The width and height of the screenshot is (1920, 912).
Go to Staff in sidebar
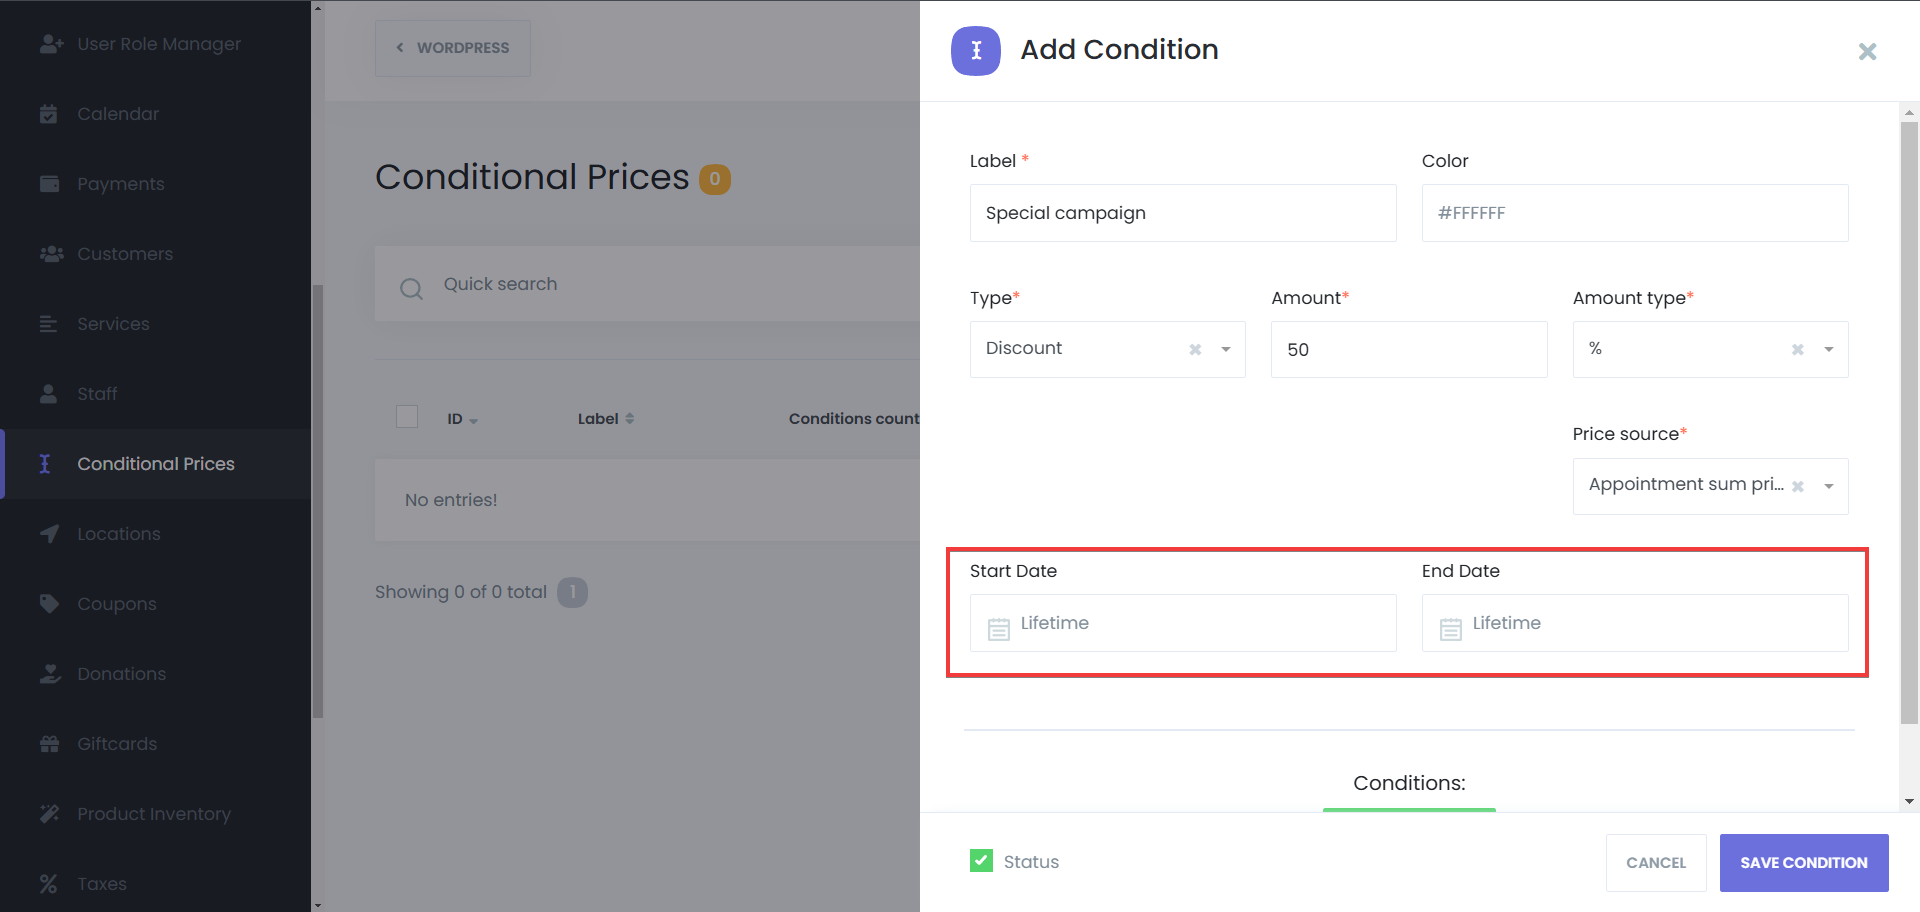(97, 394)
